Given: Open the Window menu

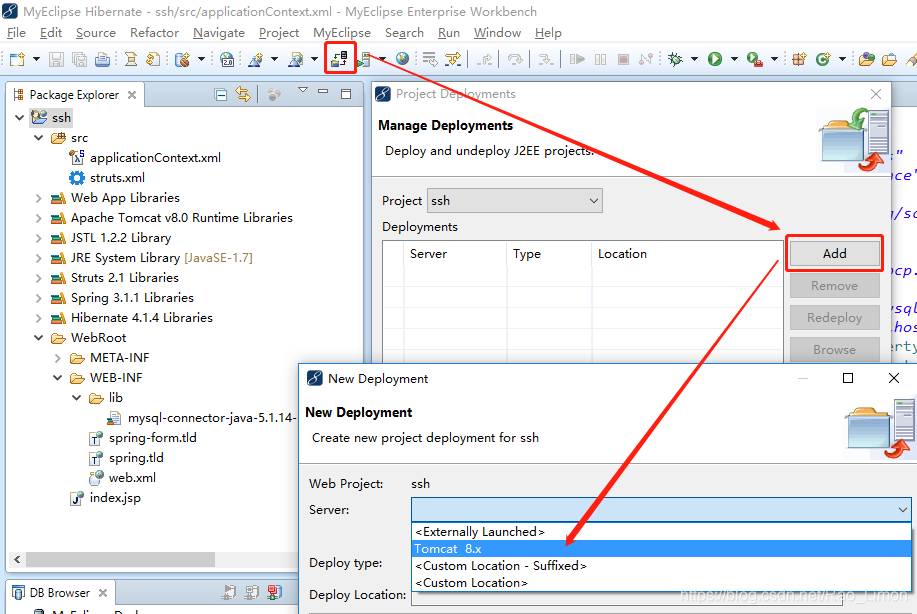Looking at the screenshot, I should [x=497, y=33].
